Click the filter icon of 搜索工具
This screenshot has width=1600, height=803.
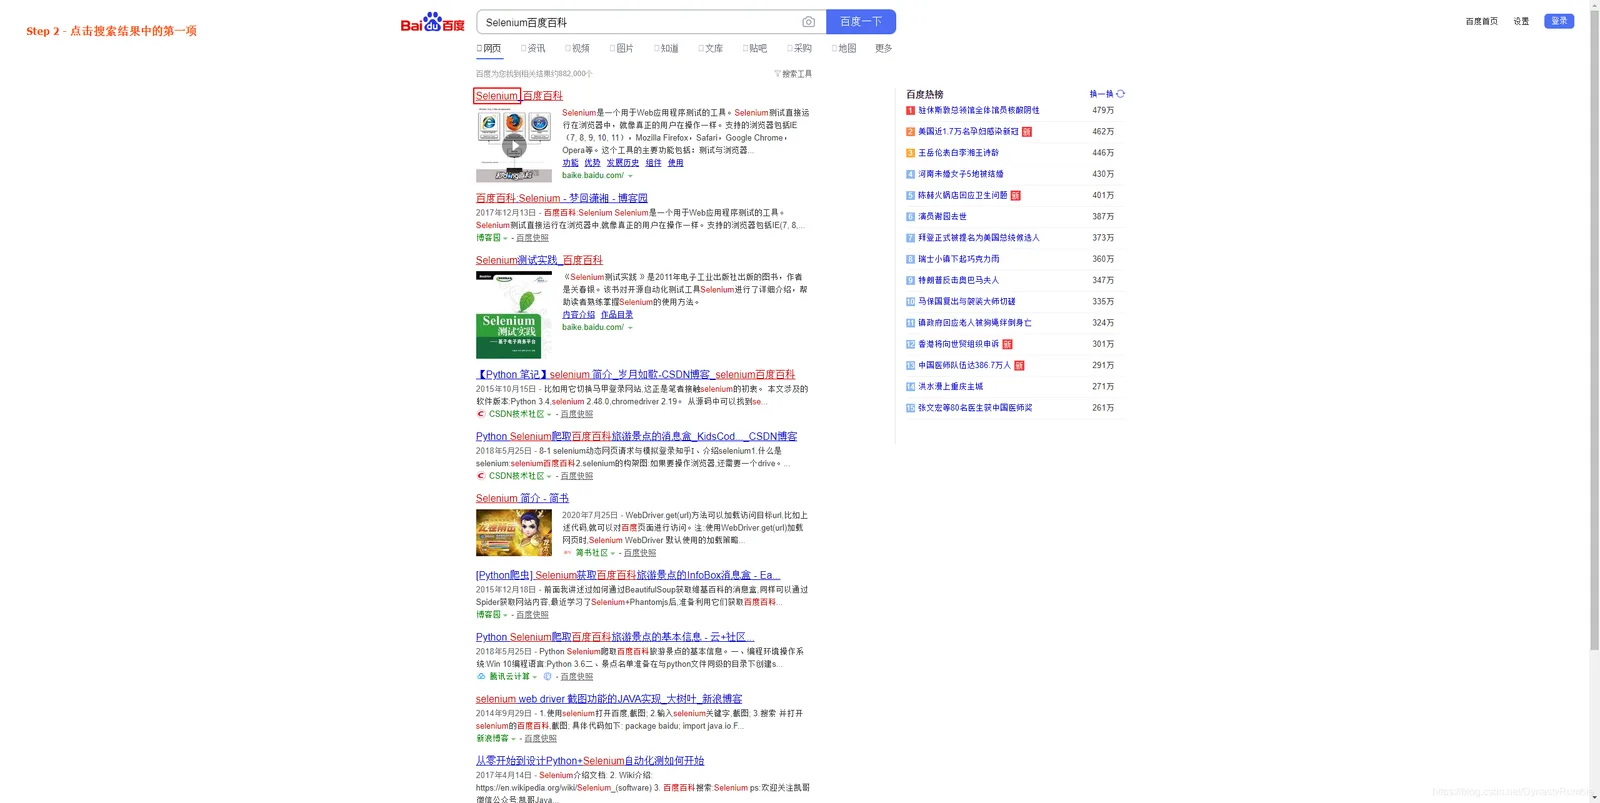coord(777,74)
